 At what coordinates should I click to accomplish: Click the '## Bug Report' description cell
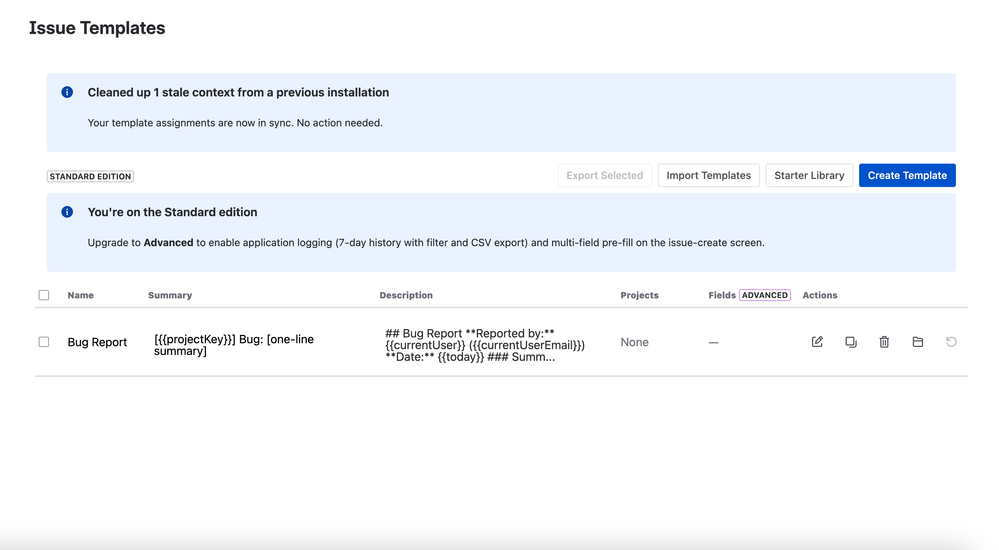click(485, 345)
